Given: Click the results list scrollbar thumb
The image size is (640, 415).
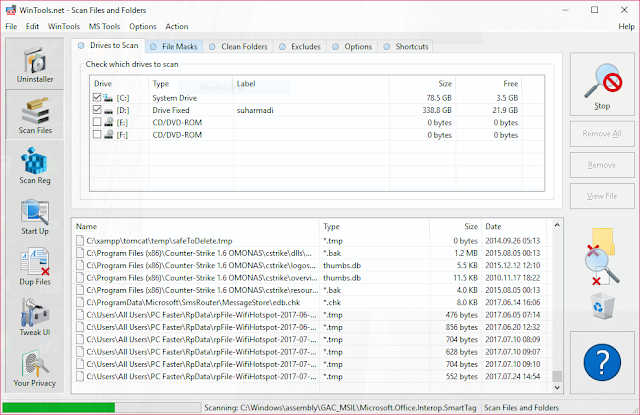Looking at the screenshot, I should [x=557, y=375].
